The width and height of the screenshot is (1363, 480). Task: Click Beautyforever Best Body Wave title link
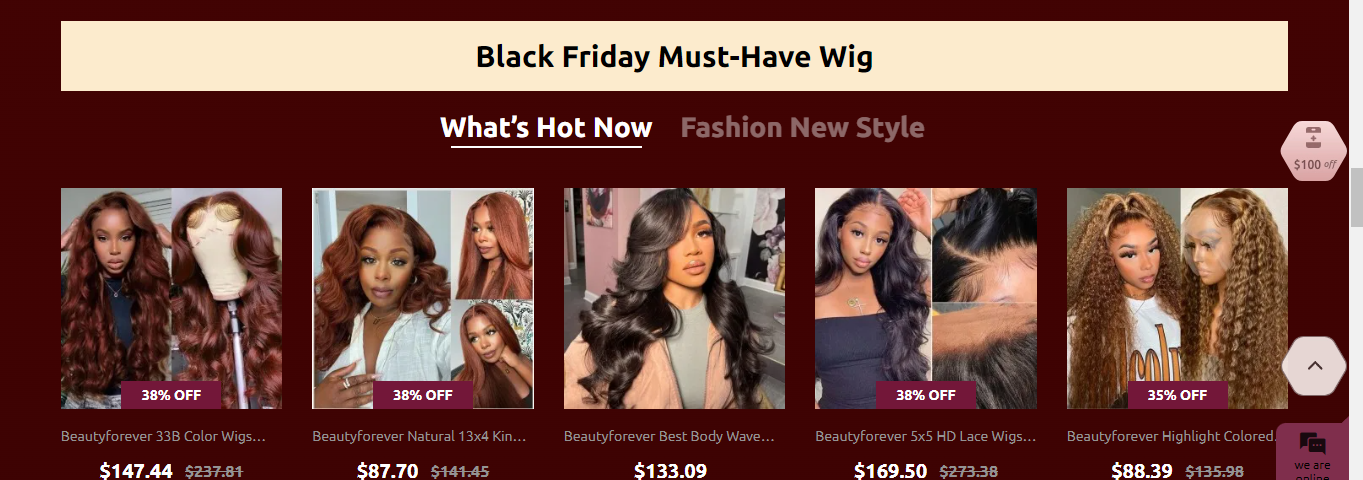tap(669, 436)
